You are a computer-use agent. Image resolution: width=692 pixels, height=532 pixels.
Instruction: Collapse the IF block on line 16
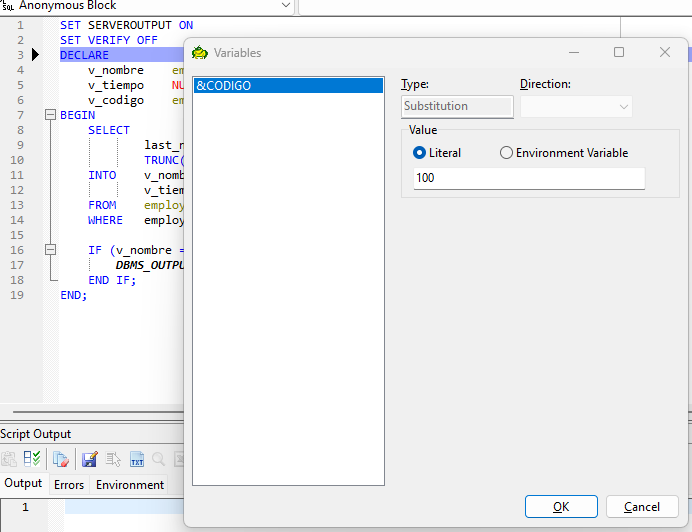tap(51, 251)
